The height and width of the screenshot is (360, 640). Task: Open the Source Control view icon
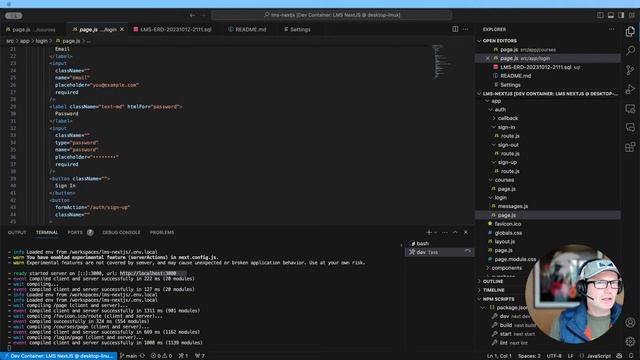[x=630, y=70]
